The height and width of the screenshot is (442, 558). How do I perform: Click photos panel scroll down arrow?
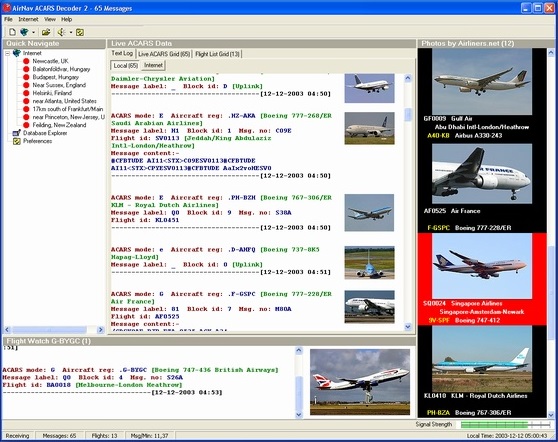point(551,415)
